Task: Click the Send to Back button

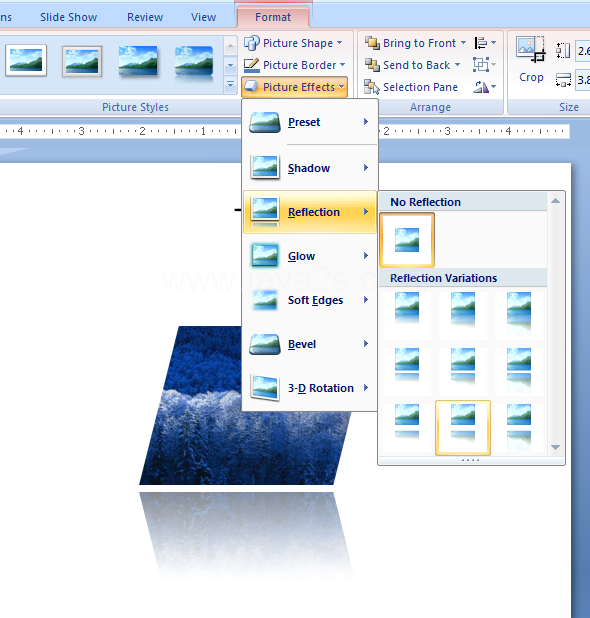Action: pos(407,65)
